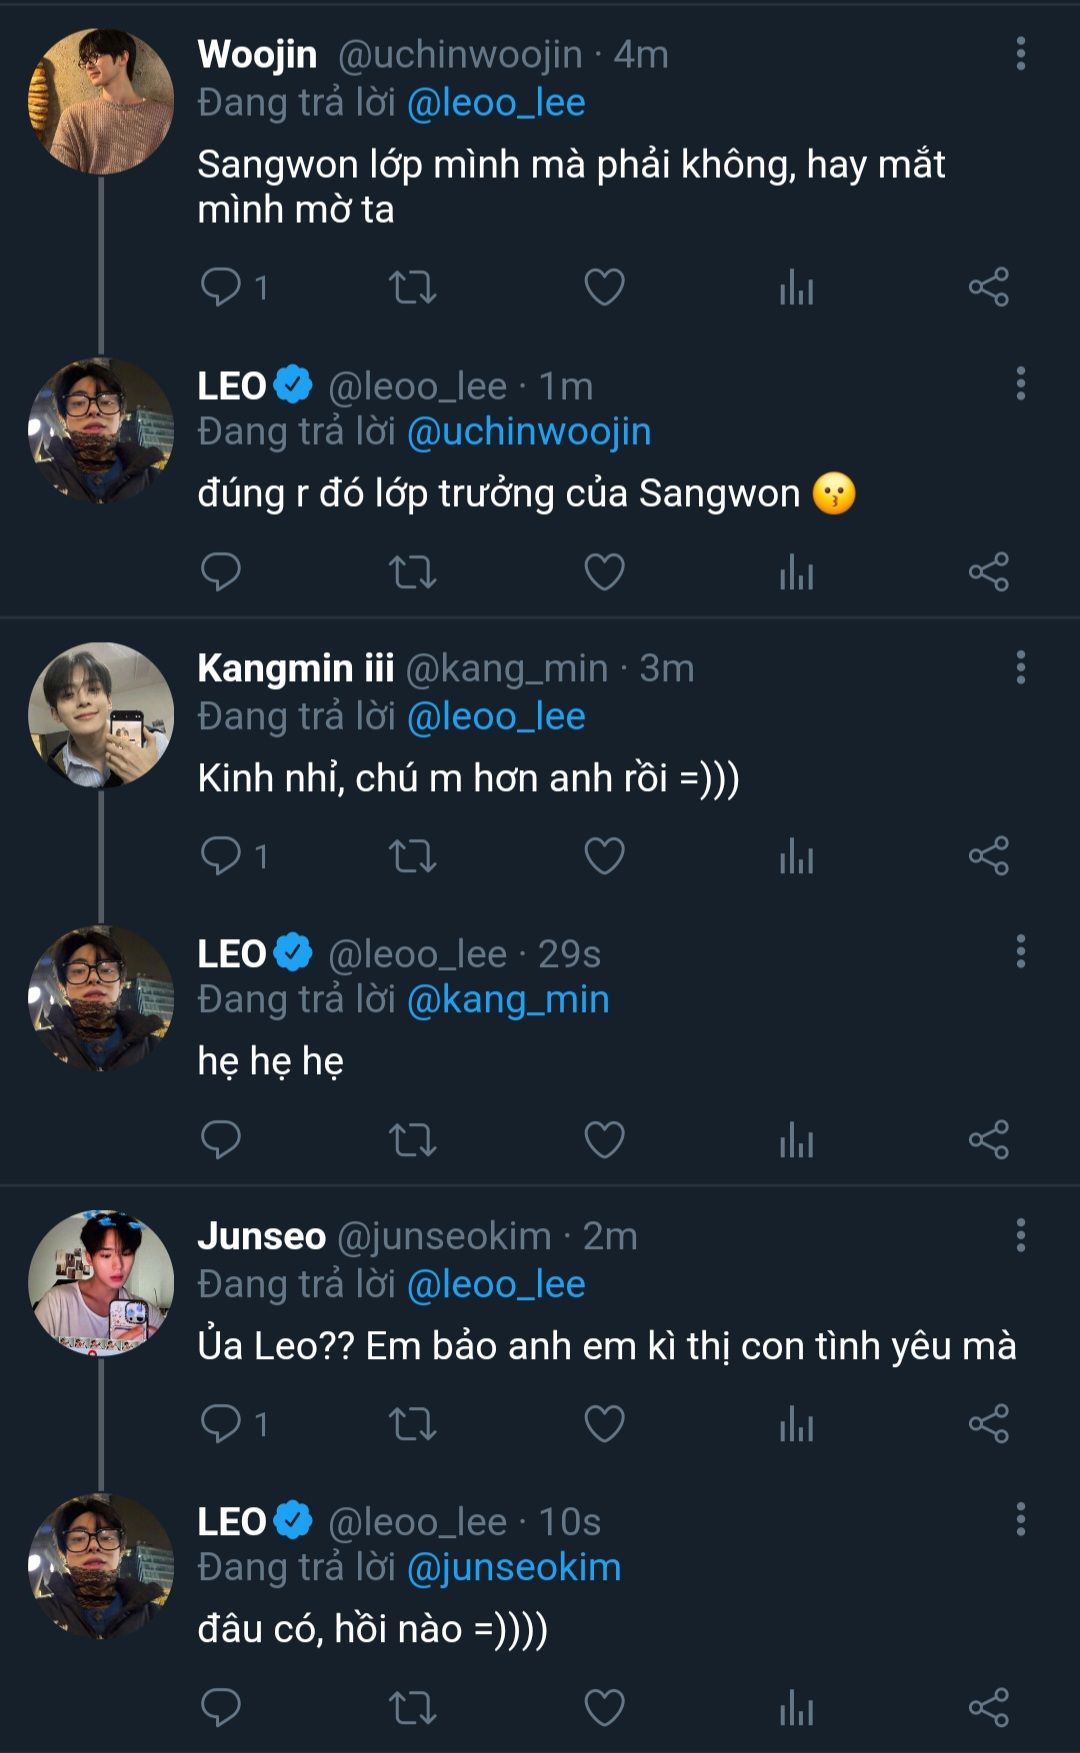Like LEO's reply about lớp trưởng
Screen dimensions: 1080x1753
tap(604, 572)
